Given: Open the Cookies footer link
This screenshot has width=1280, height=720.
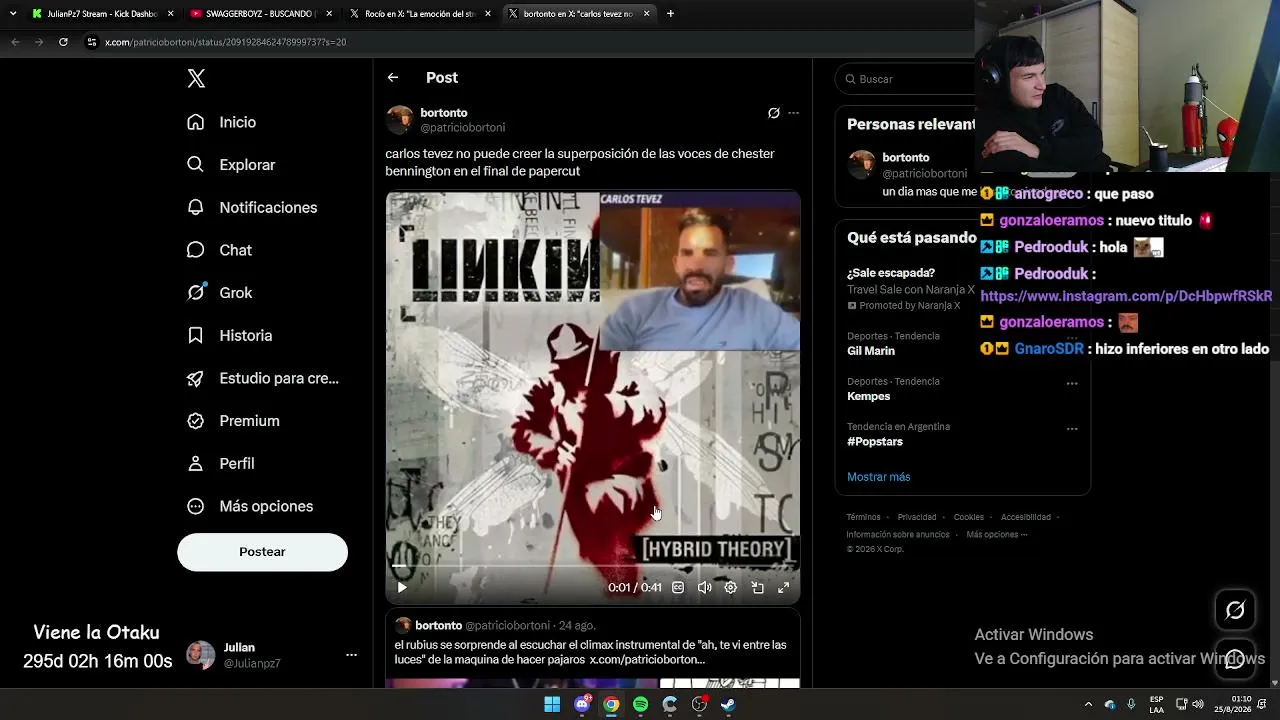Looking at the screenshot, I should 969,517.
